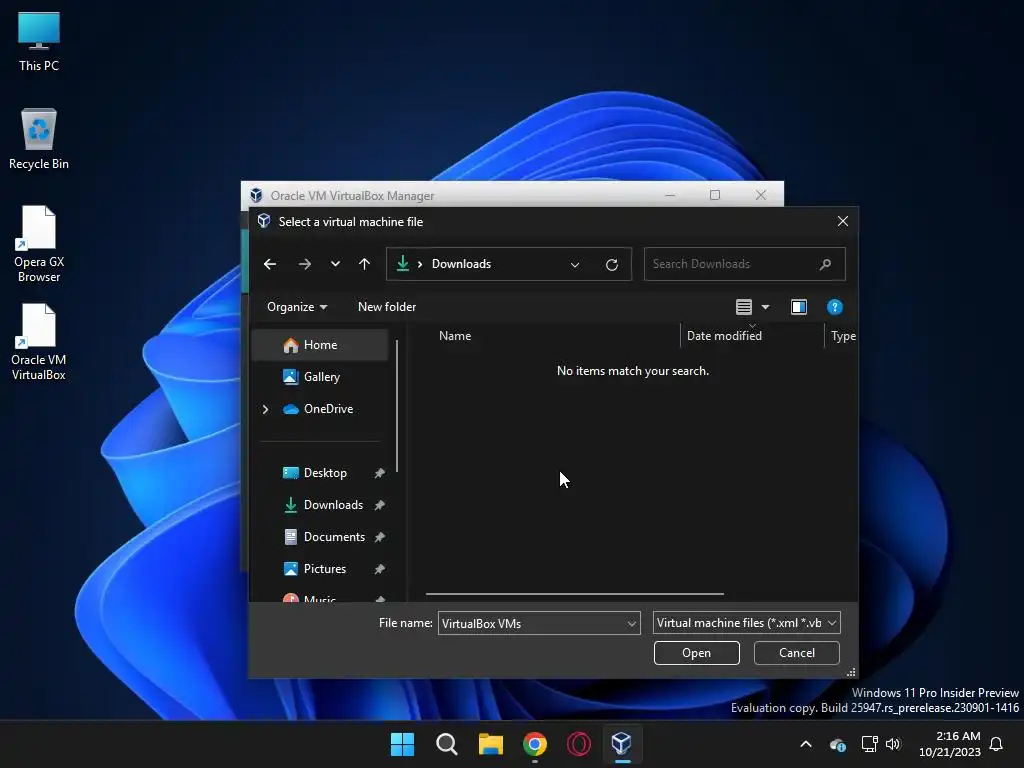Click the pin icon beside Documents
This screenshot has height=768, width=1024.
click(379, 537)
